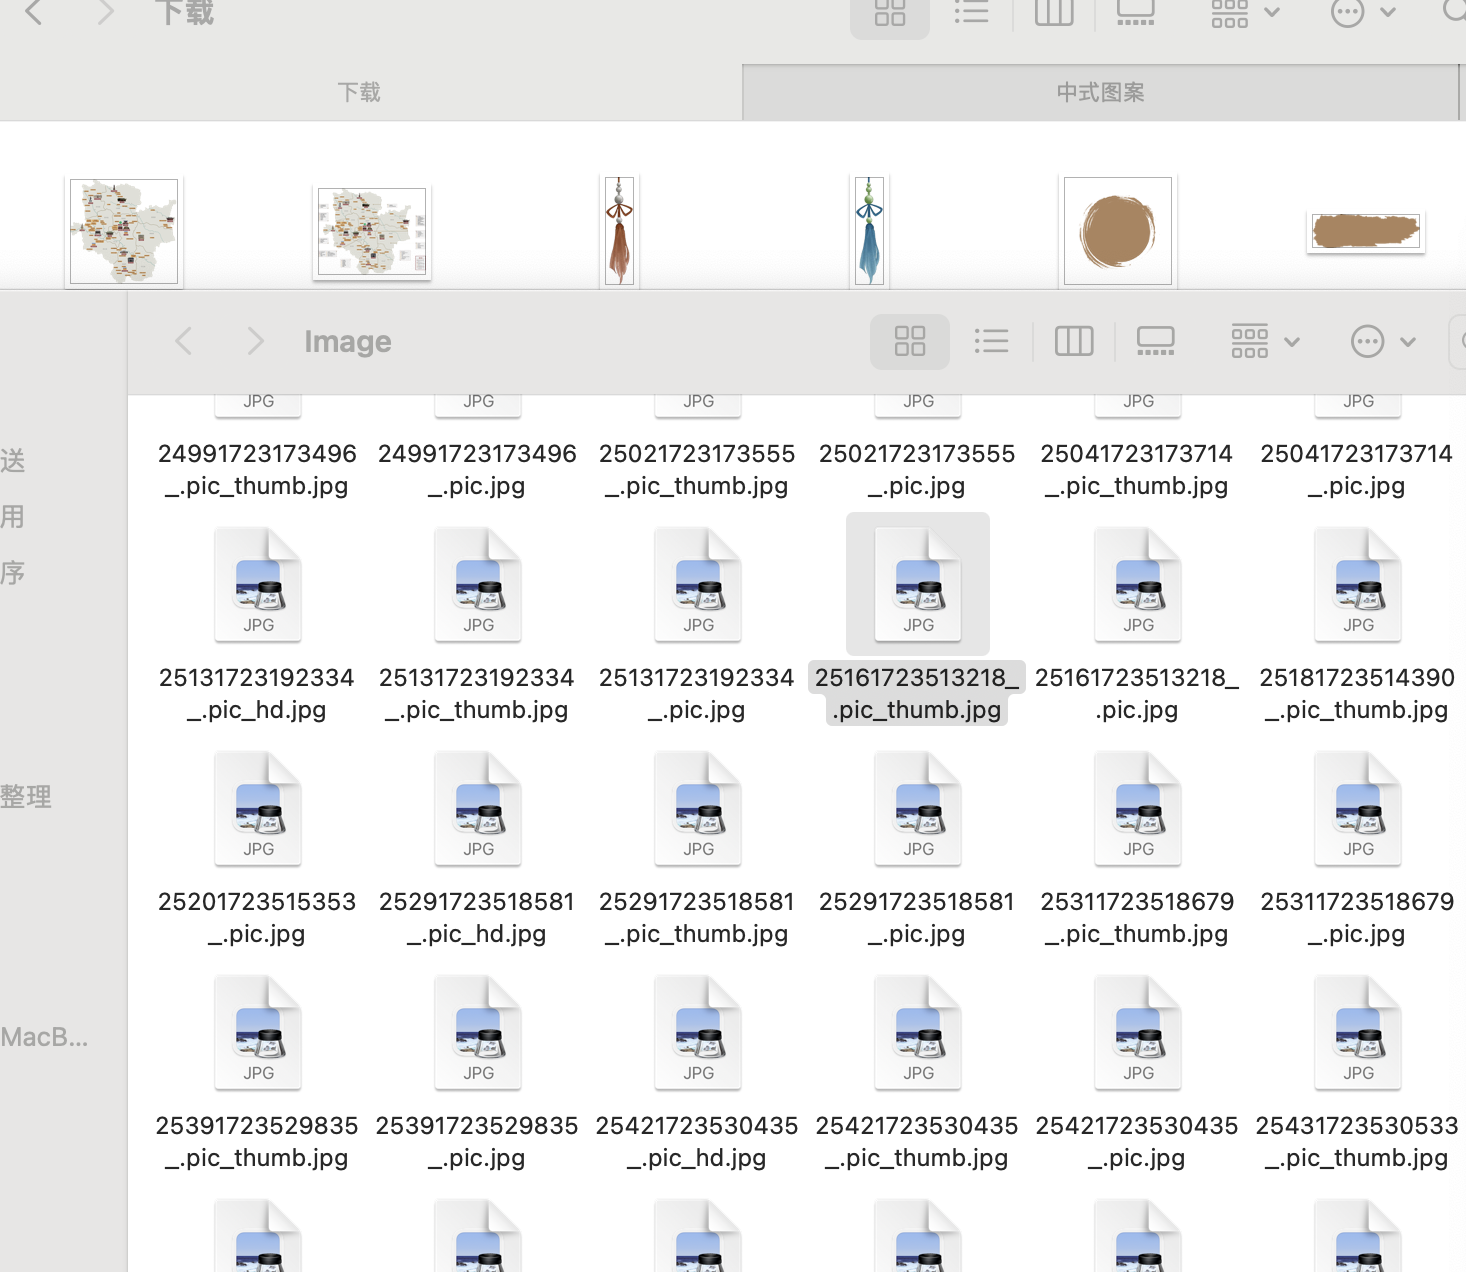Select the red tassel image thumbnail
The height and width of the screenshot is (1272, 1466).
[619, 231]
